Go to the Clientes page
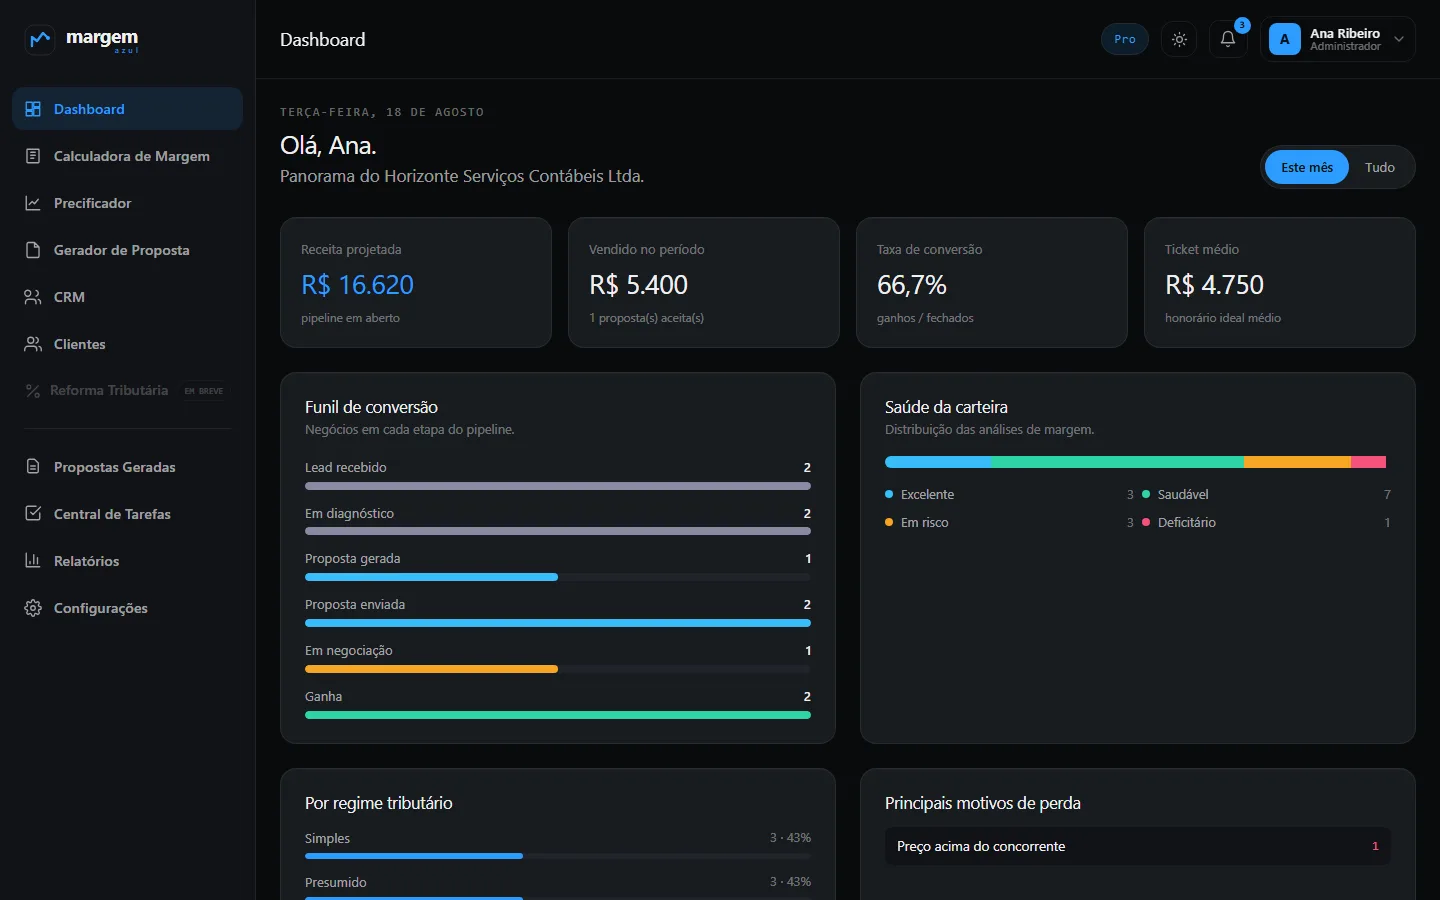1440x900 pixels. 127,344
